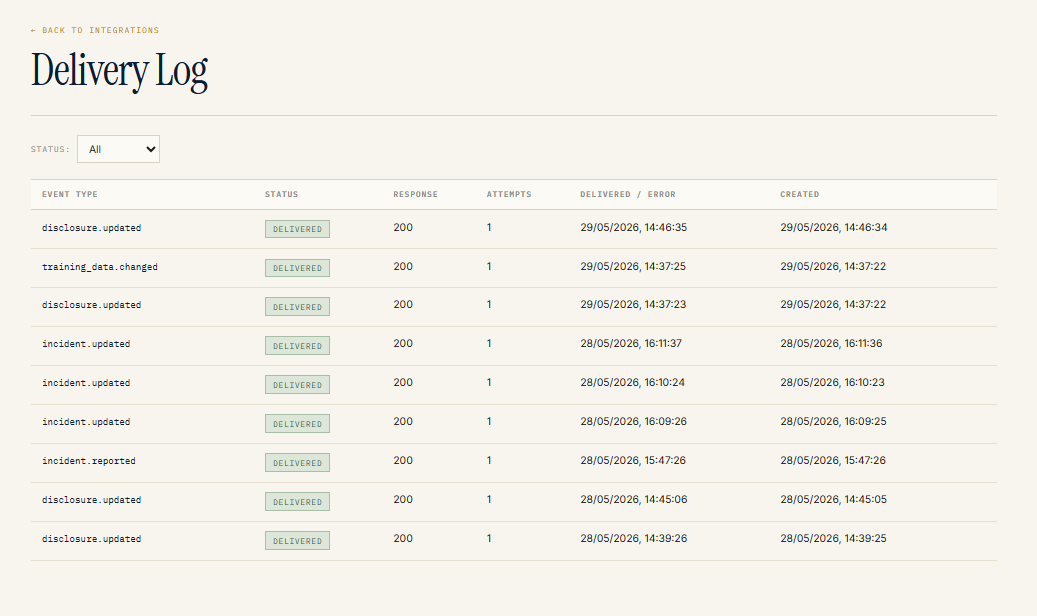Click the Response column header
This screenshot has height=616, width=1037.
(415, 195)
